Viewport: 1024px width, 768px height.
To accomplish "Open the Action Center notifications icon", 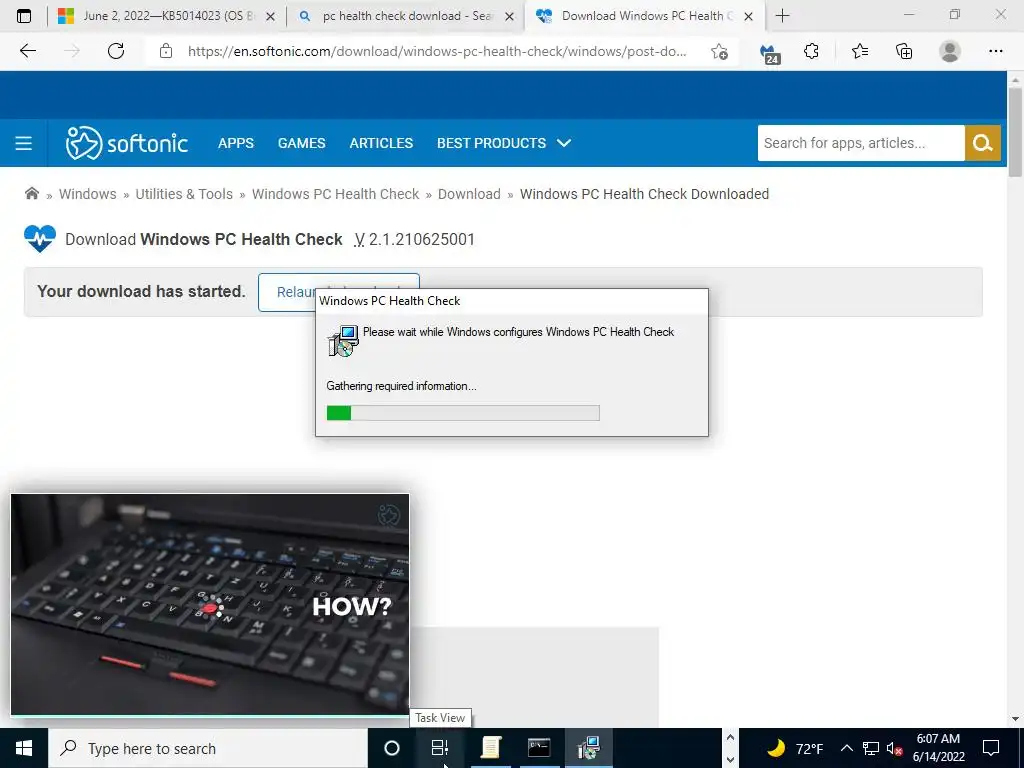I will click(x=991, y=748).
